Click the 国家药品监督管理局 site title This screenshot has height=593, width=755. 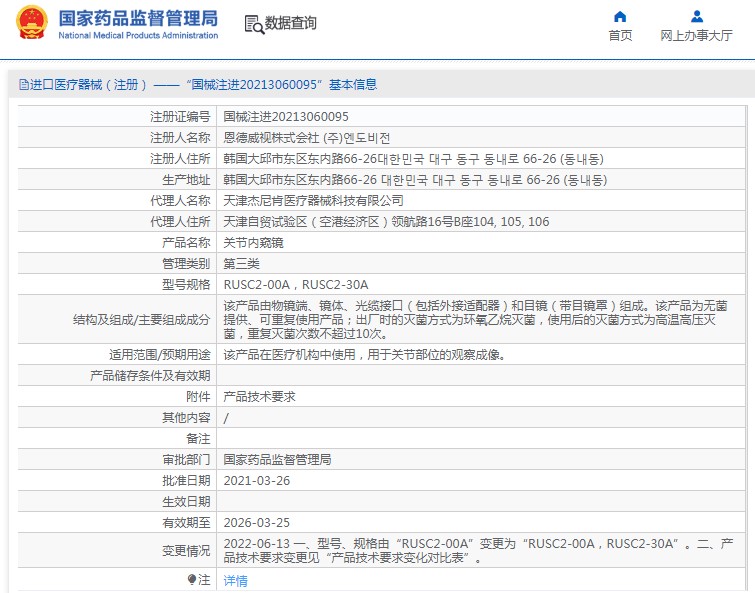point(138,18)
